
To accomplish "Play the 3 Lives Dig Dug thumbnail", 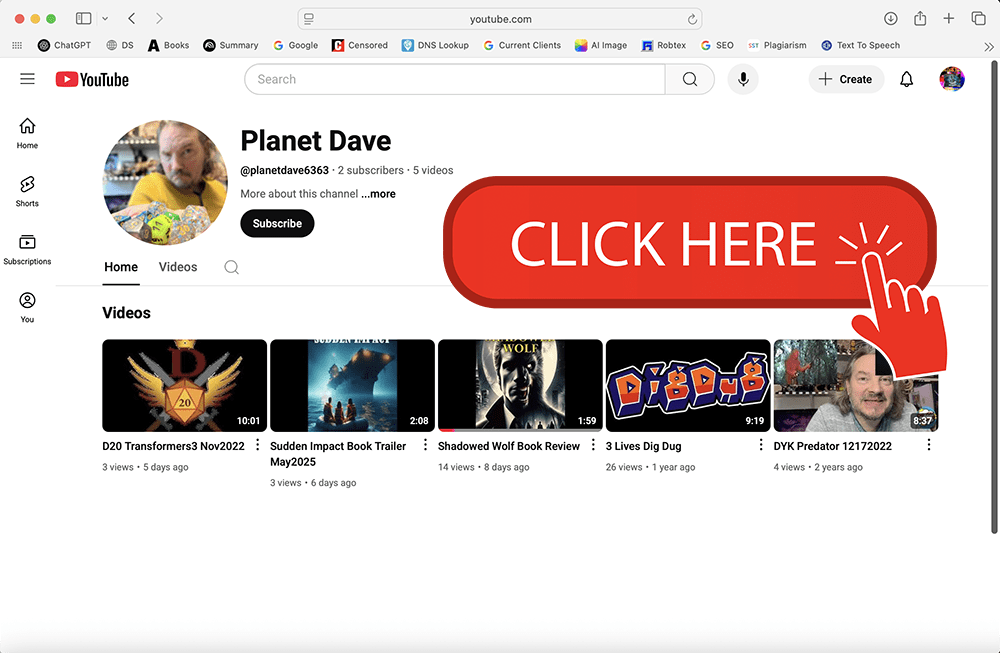I will pyautogui.click(x=688, y=385).
